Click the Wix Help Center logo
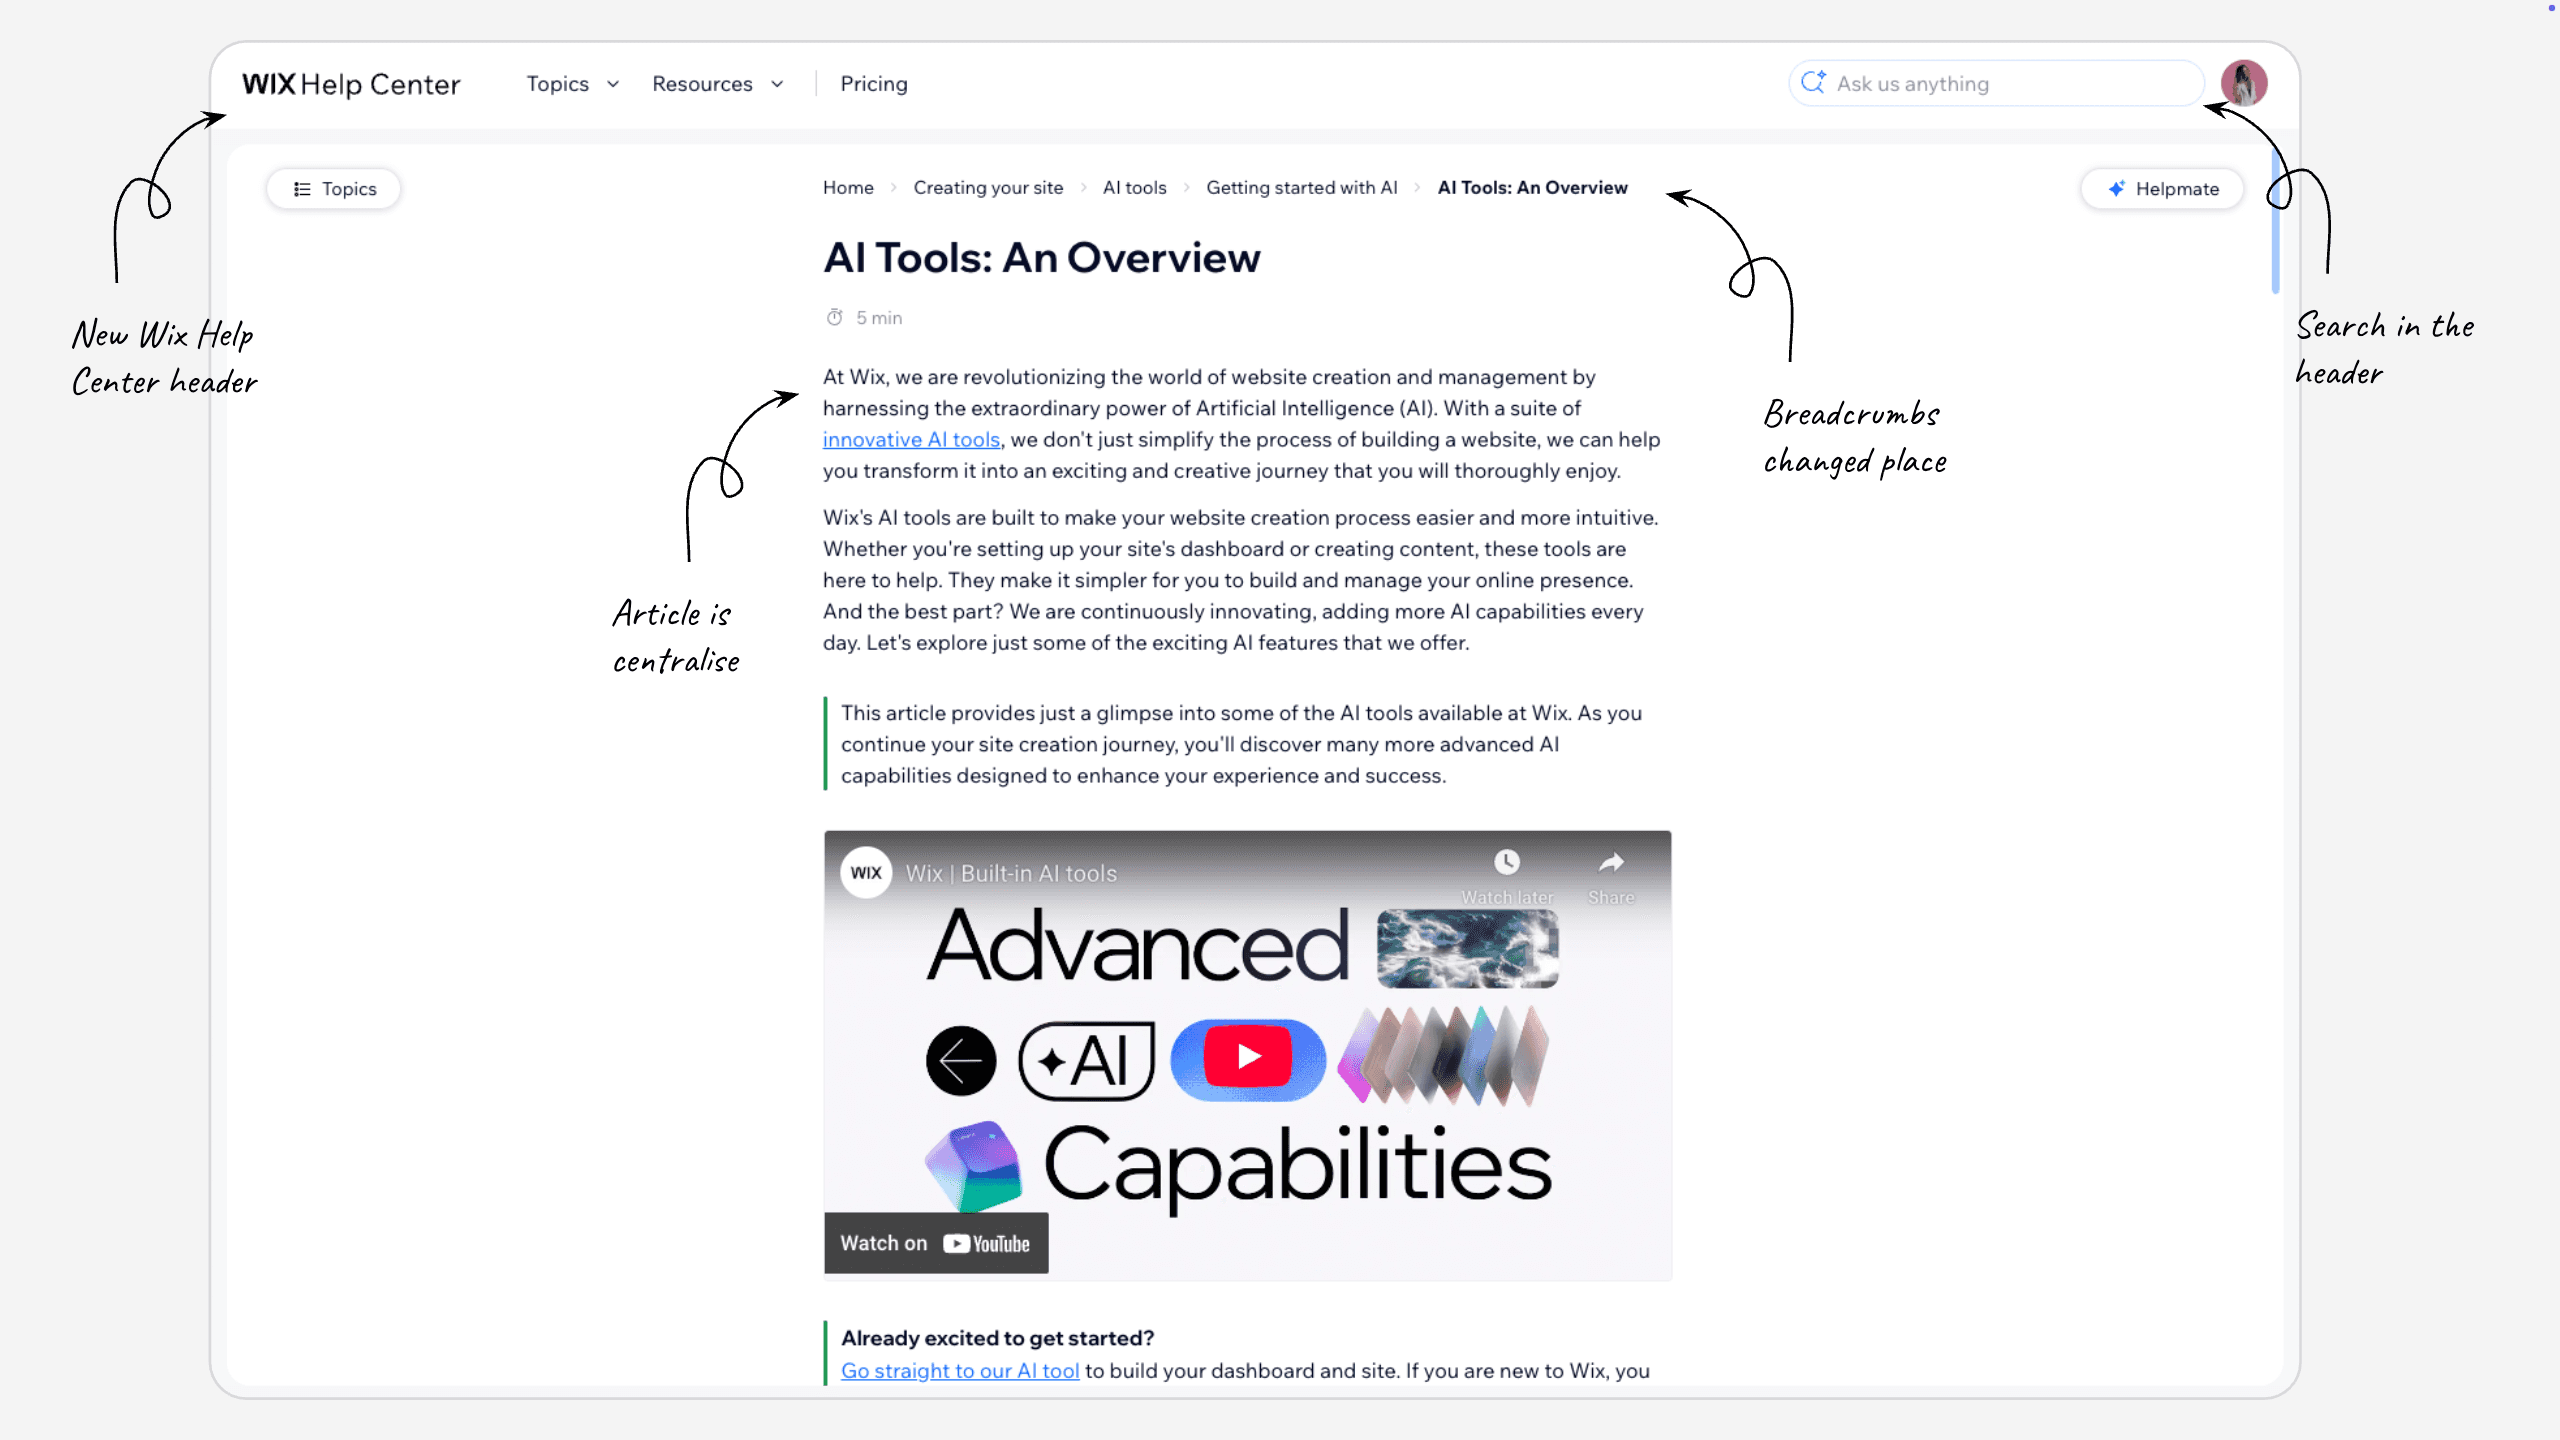Screen dimensions: 2560x1440 pos(351,84)
